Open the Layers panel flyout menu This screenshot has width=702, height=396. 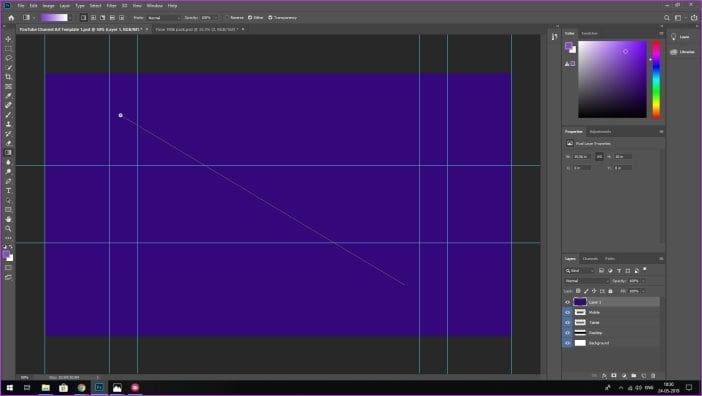[x=661, y=259]
